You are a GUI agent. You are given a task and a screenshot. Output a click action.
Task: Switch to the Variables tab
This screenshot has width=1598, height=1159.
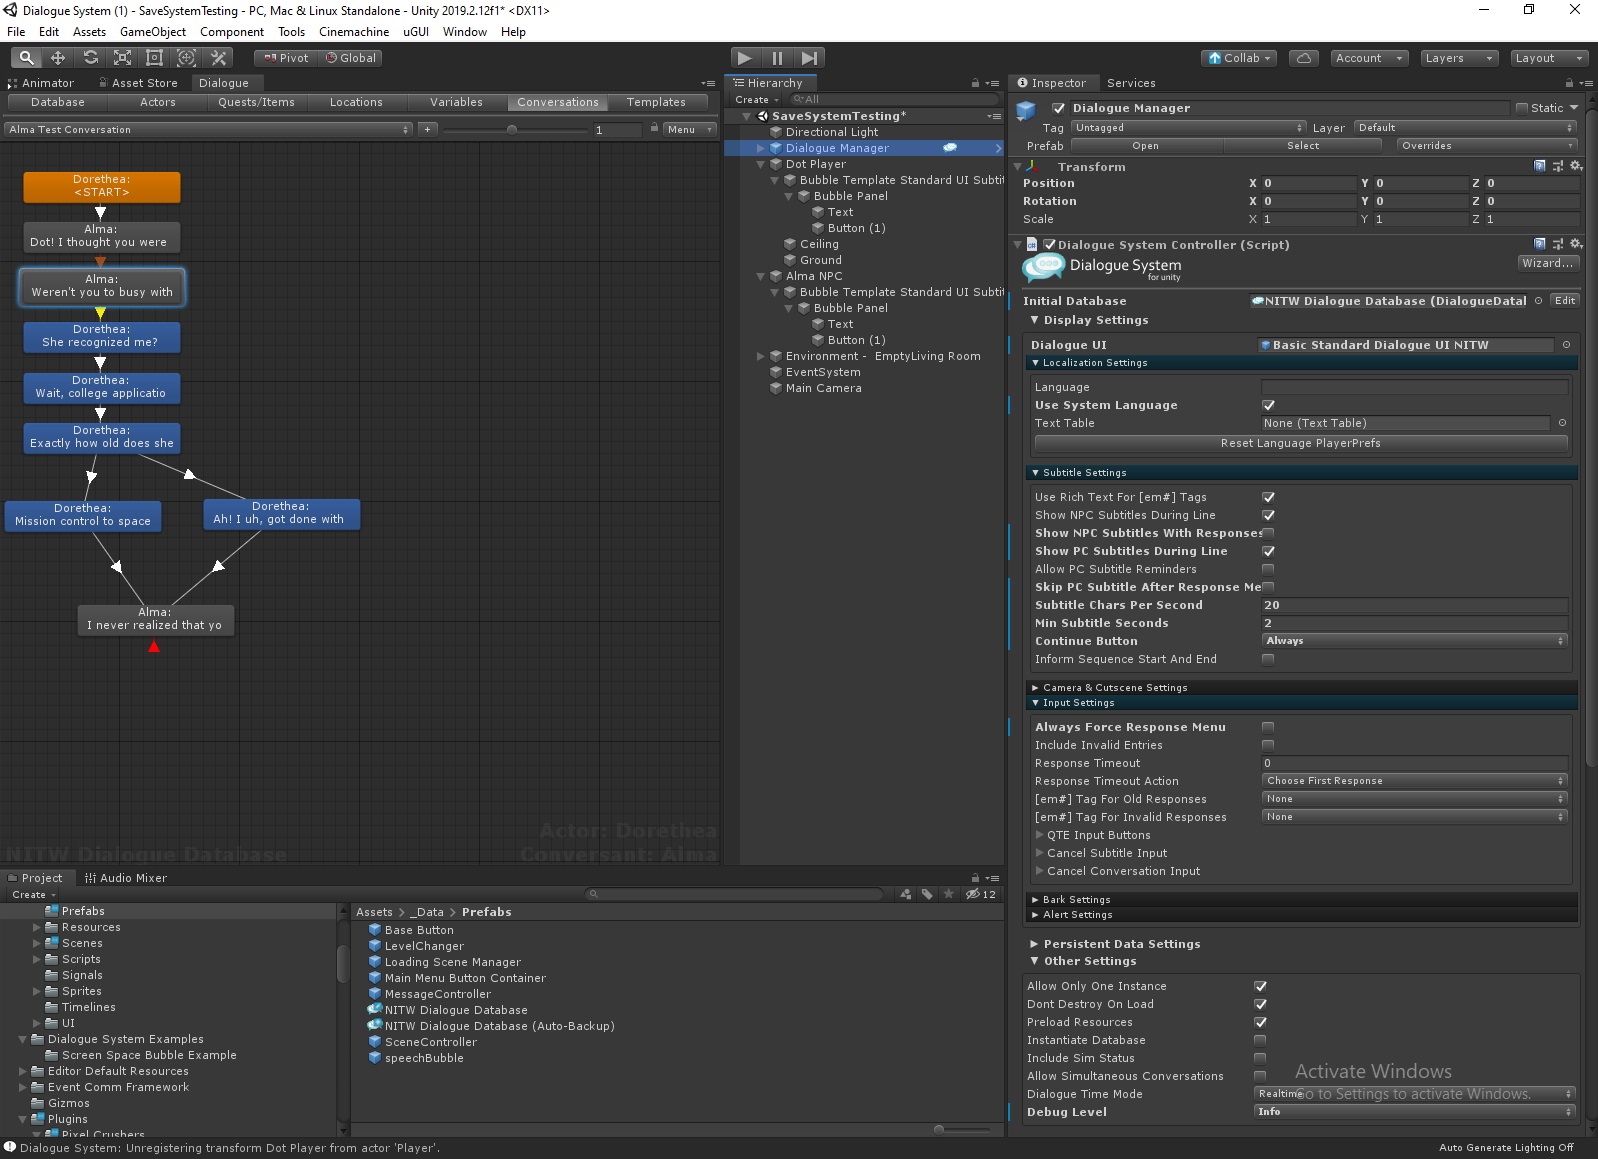click(x=456, y=102)
